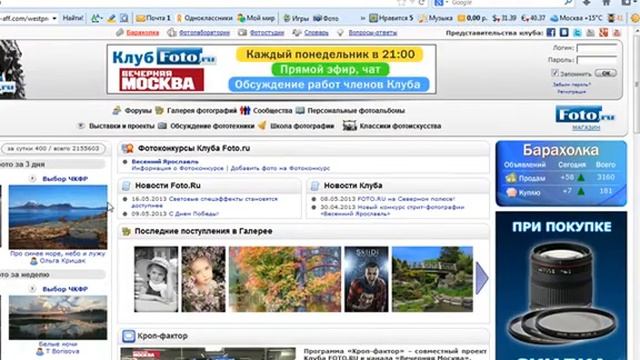Follow the red Барахолка top link

tap(142, 33)
